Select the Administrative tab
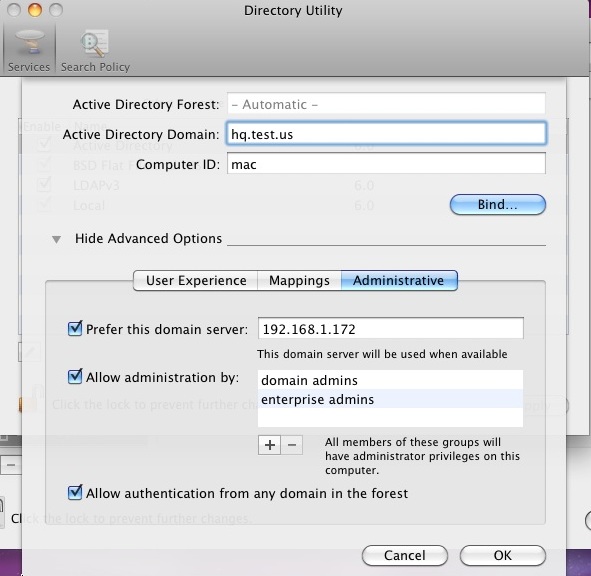Viewport: 591px width, 576px height. click(x=399, y=280)
